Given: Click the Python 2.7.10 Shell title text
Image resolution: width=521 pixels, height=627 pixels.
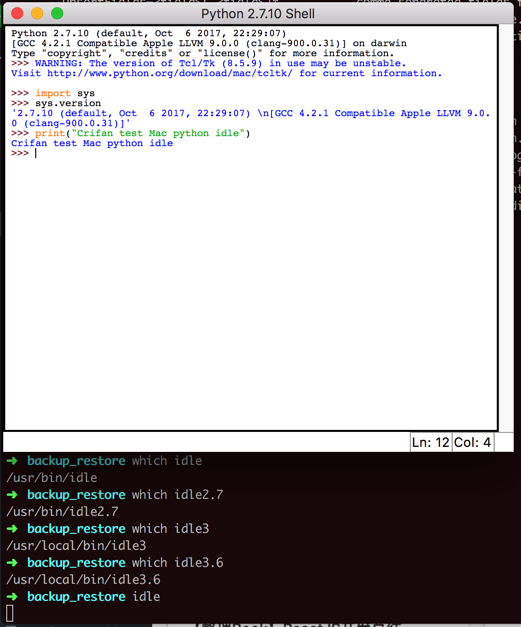Looking at the screenshot, I should click(258, 14).
